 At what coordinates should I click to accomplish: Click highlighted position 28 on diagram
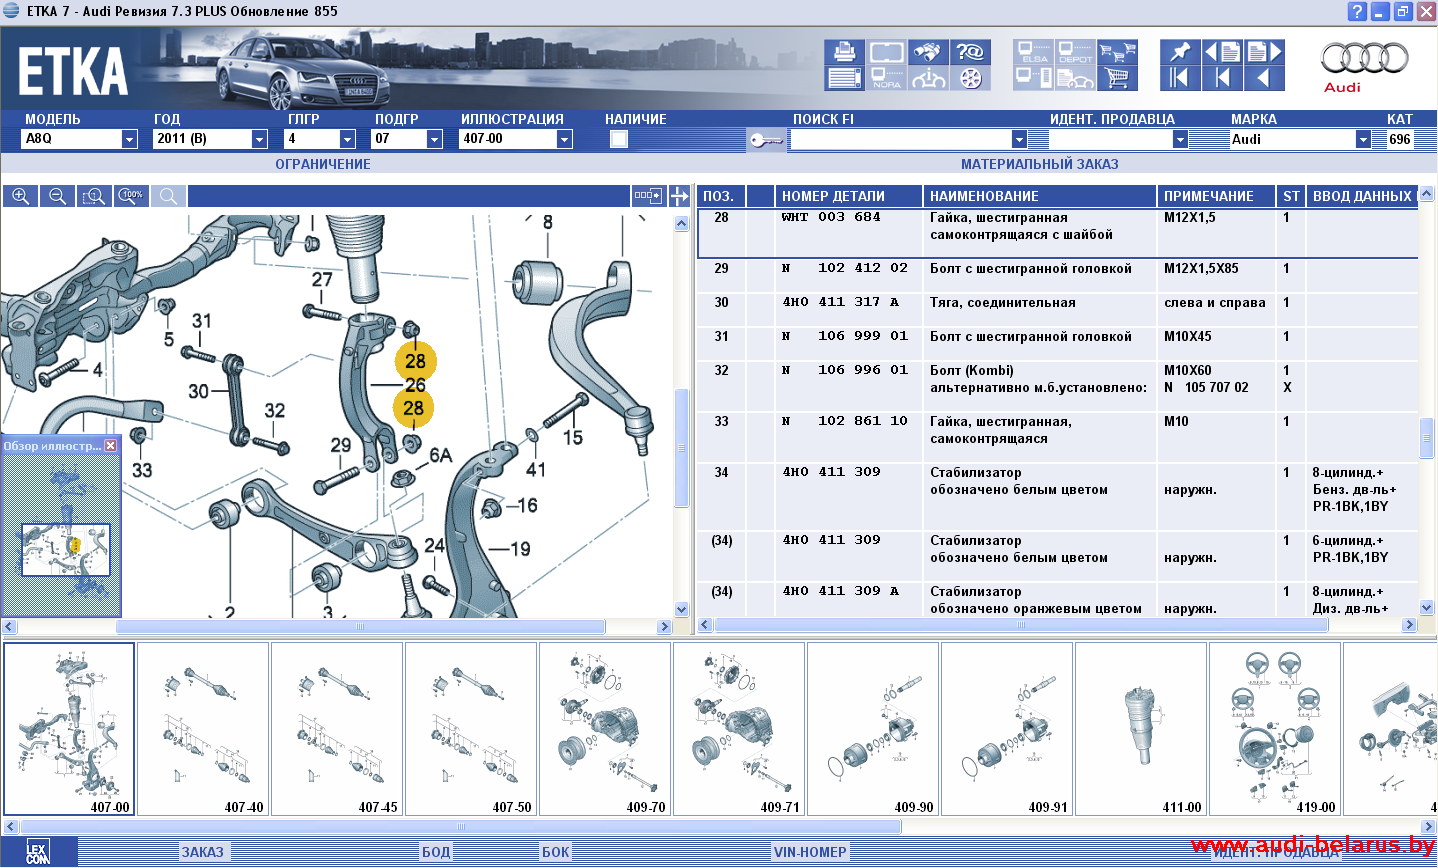415,361
